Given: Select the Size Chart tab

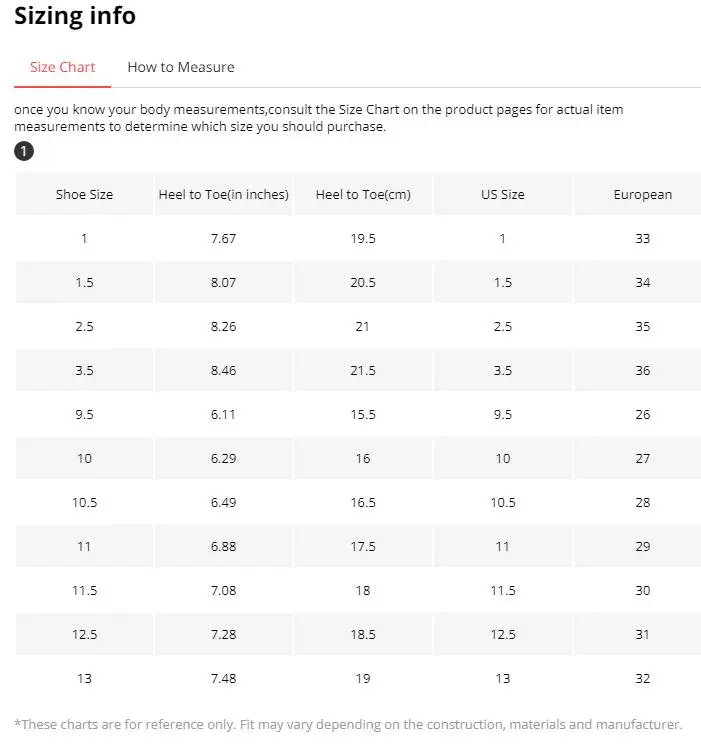Looking at the screenshot, I should [62, 67].
